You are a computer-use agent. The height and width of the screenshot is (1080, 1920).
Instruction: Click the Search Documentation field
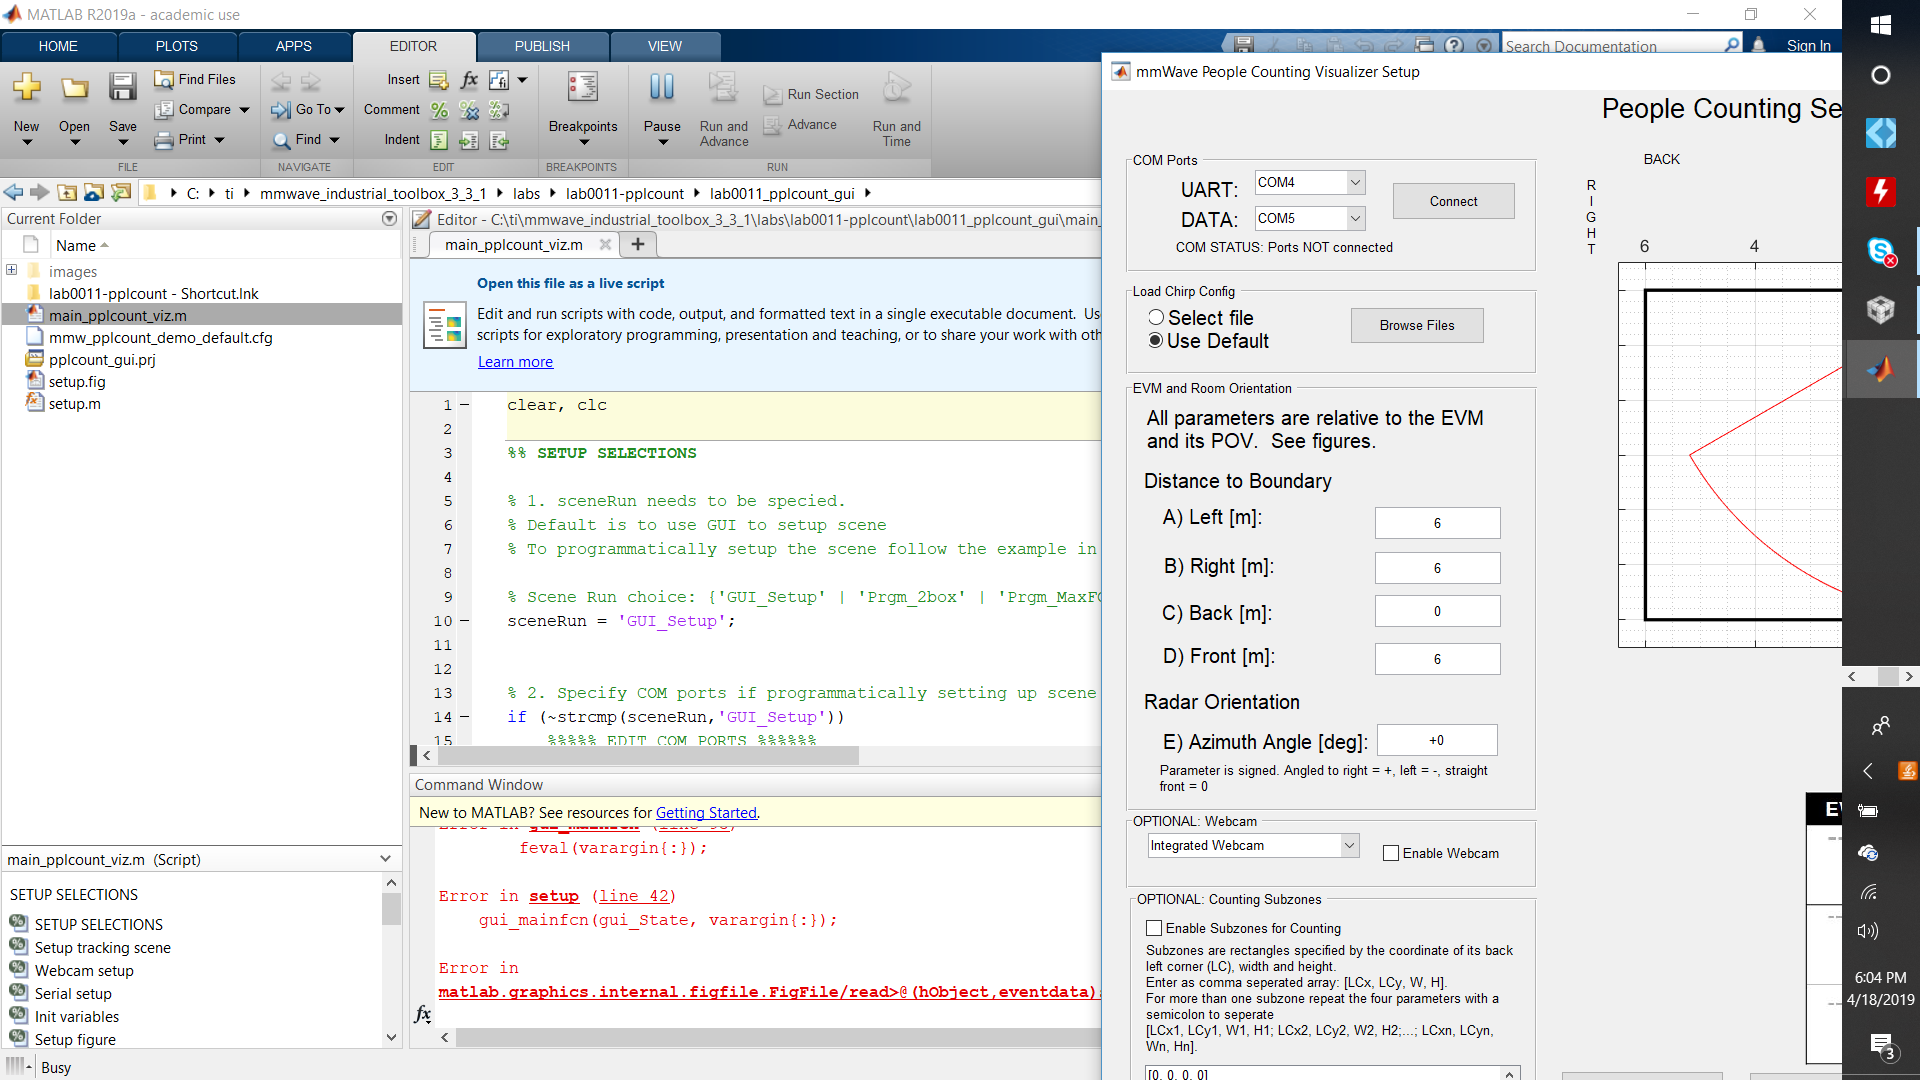coord(1613,46)
